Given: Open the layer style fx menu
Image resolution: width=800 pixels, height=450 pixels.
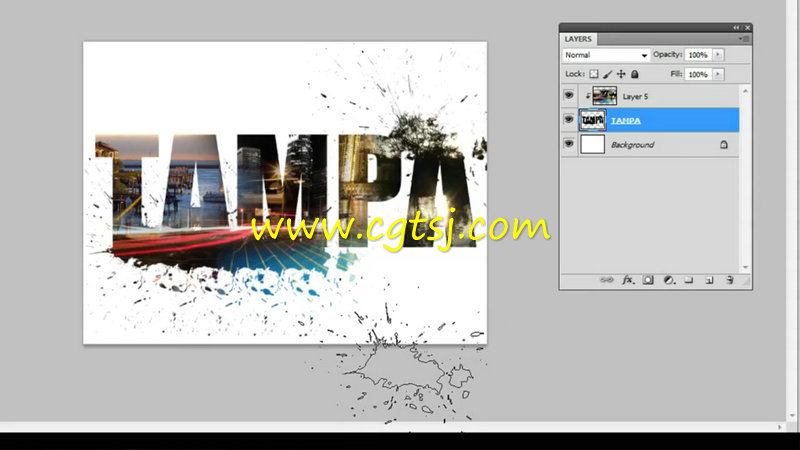Looking at the screenshot, I should pos(628,280).
